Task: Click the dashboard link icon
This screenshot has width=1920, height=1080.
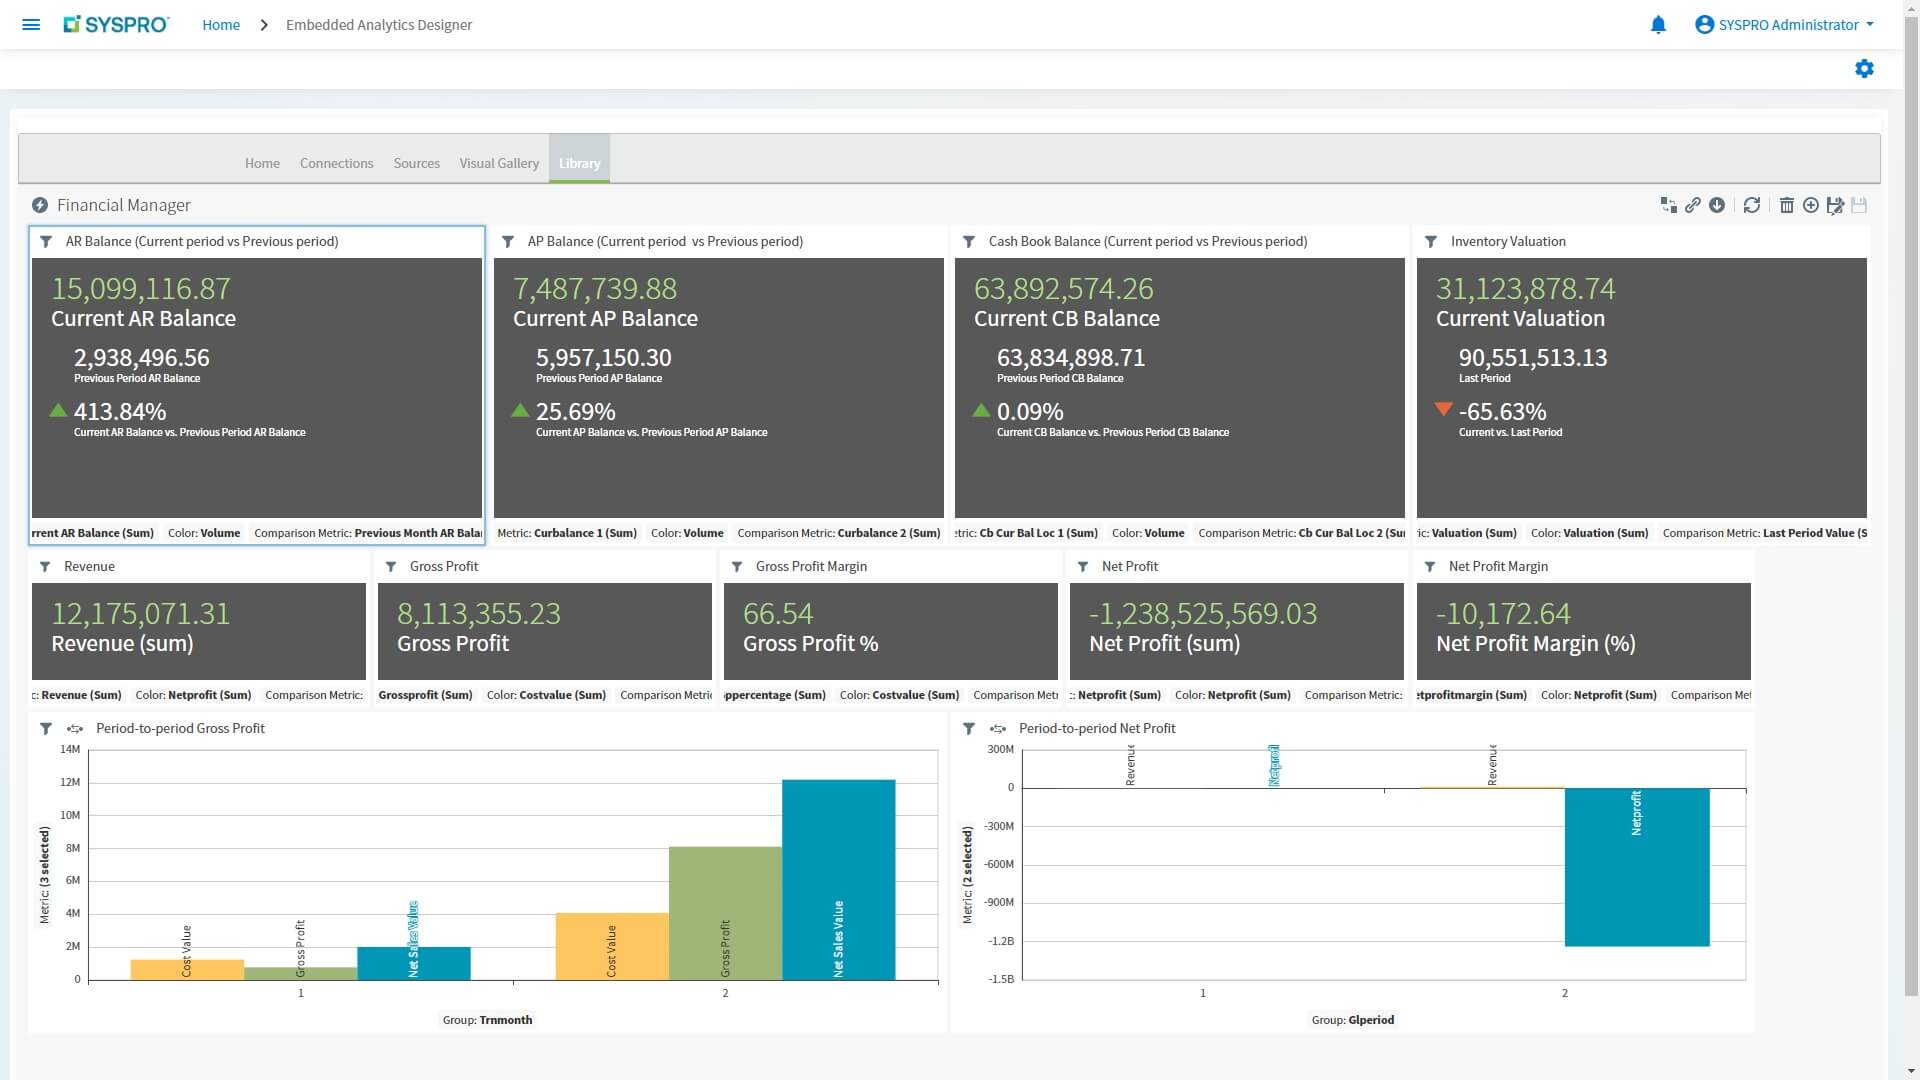Action: tap(1692, 205)
